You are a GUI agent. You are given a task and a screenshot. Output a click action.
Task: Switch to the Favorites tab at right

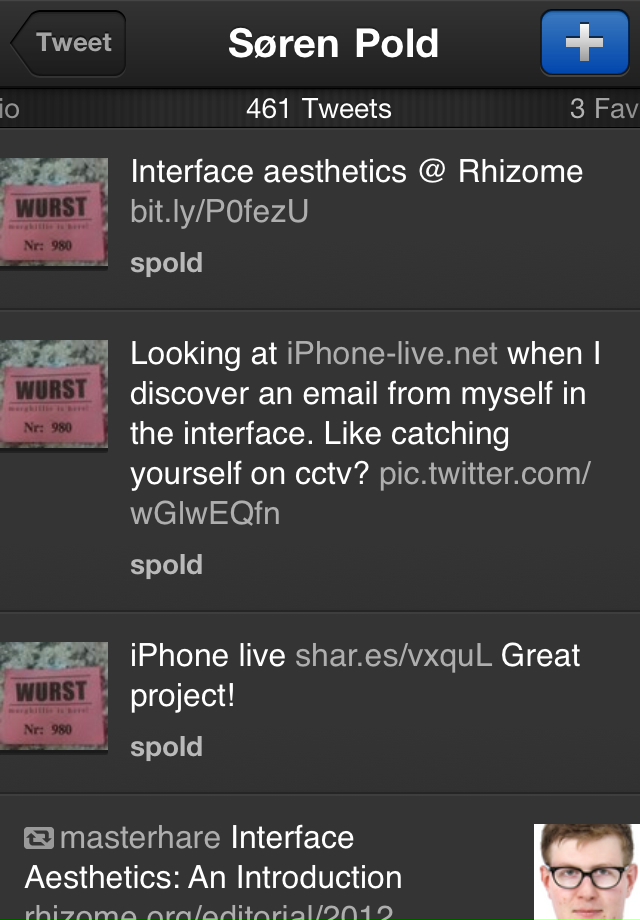603,108
